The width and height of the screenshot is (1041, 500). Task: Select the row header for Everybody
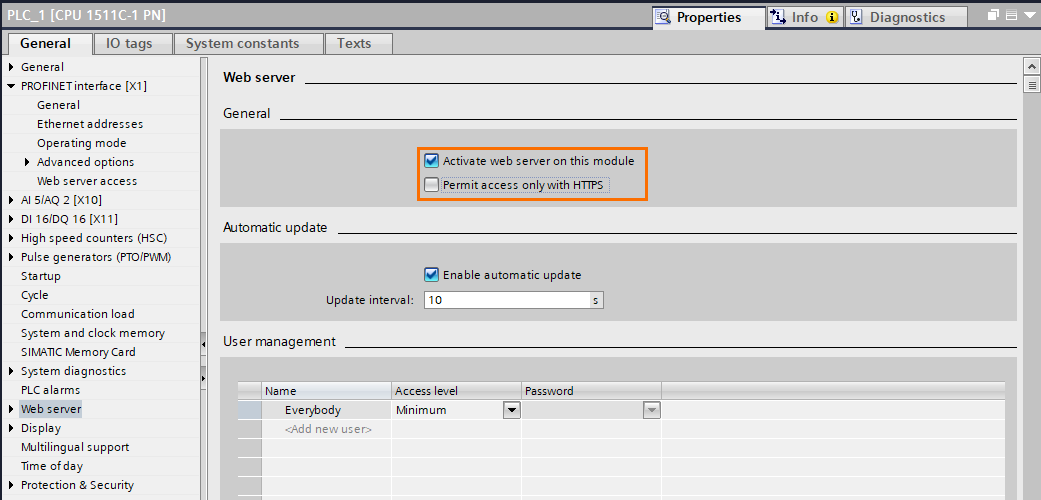250,410
